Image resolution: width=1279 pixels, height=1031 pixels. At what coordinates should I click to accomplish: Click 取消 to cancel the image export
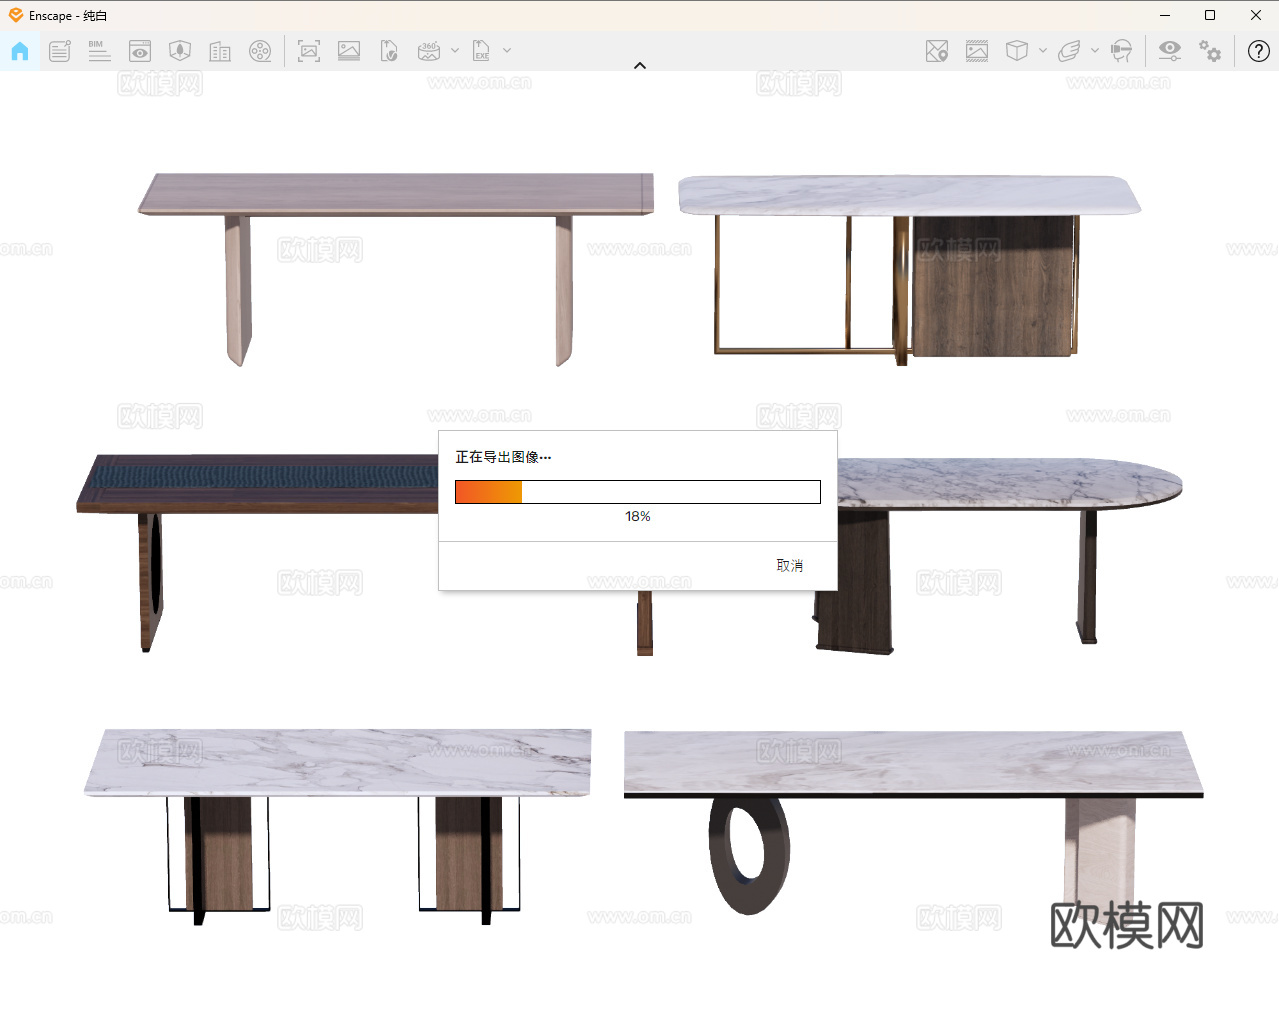click(x=790, y=566)
